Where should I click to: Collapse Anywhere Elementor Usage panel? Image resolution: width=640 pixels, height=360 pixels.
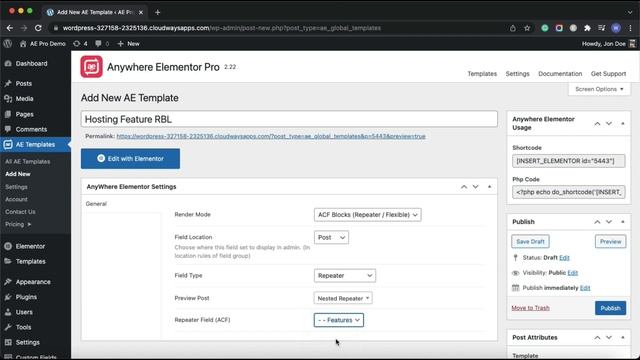tap(623, 123)
